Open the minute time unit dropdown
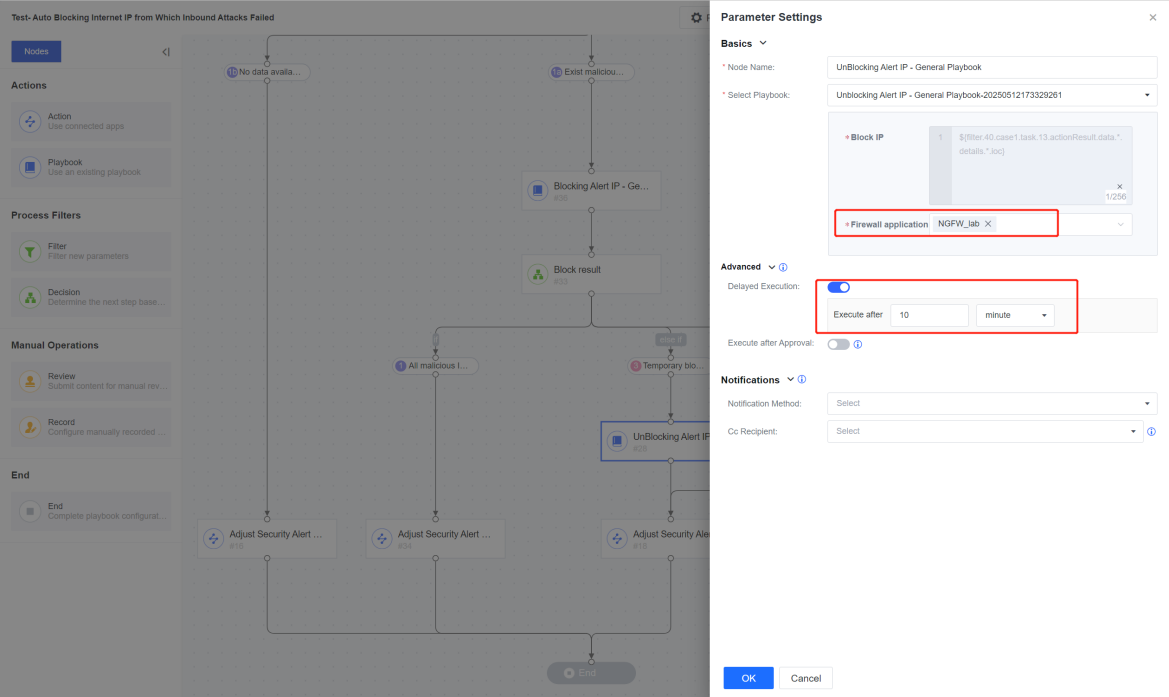 [1015, 315]
